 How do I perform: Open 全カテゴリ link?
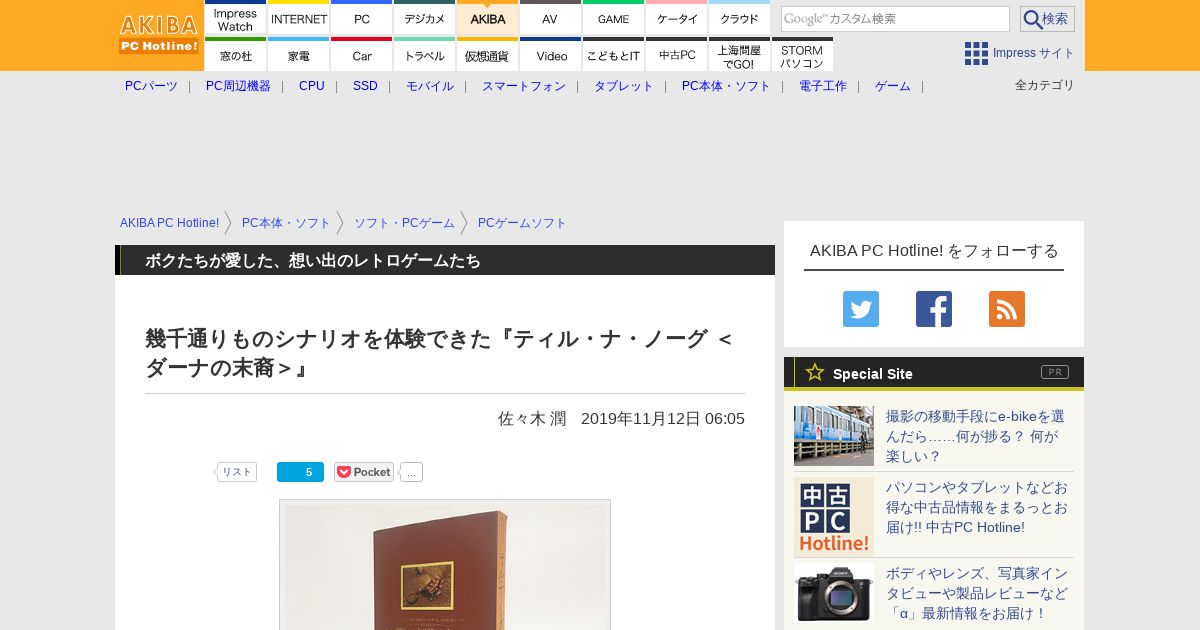[x=1045, y=85]
